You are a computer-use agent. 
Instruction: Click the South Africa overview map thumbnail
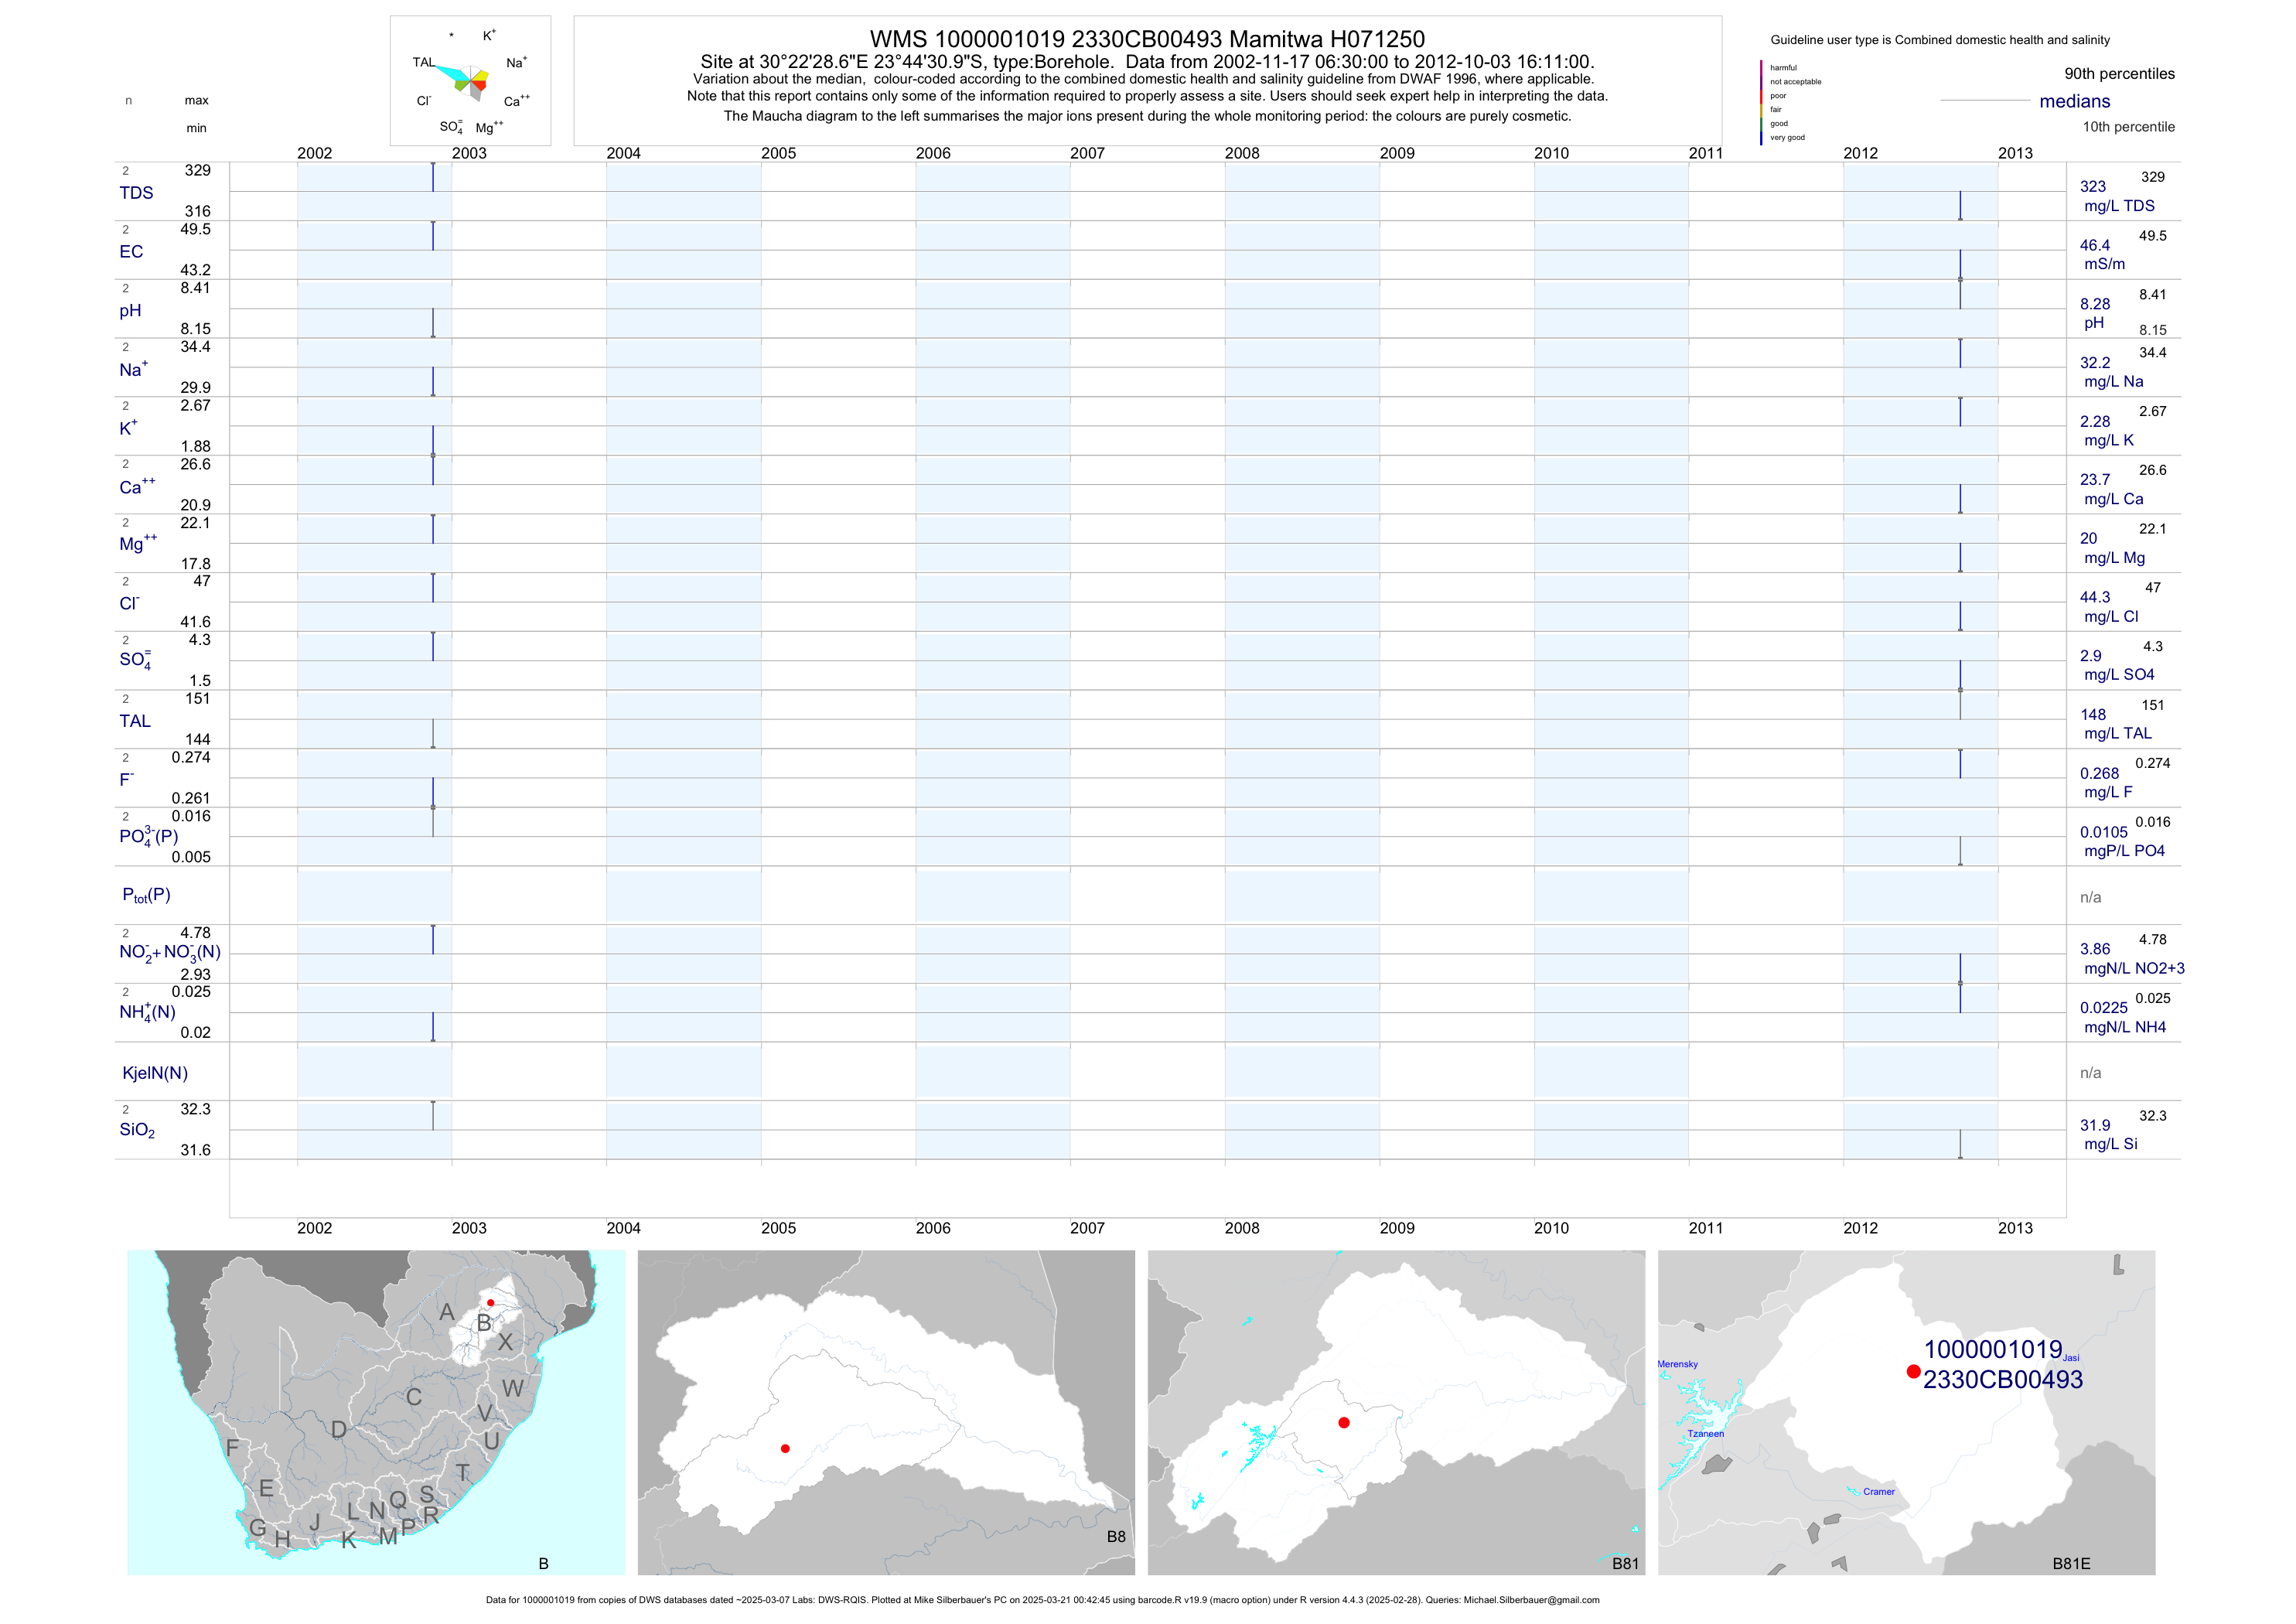point(376,1412)
